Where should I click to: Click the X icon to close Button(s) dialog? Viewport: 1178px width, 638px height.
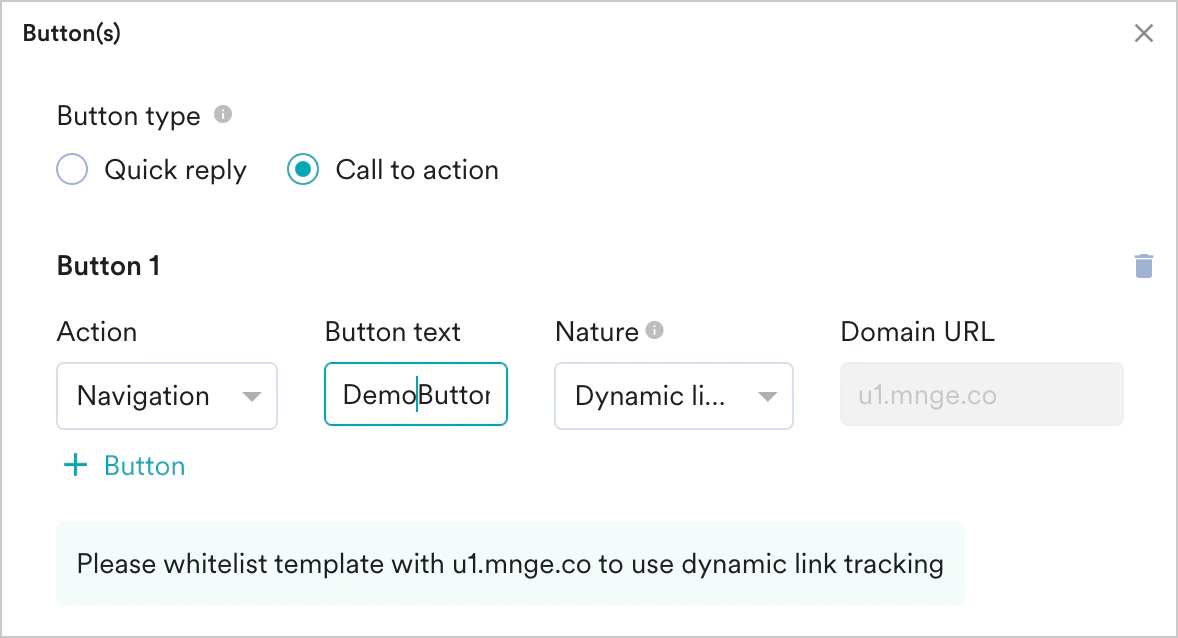(1144, 32)
